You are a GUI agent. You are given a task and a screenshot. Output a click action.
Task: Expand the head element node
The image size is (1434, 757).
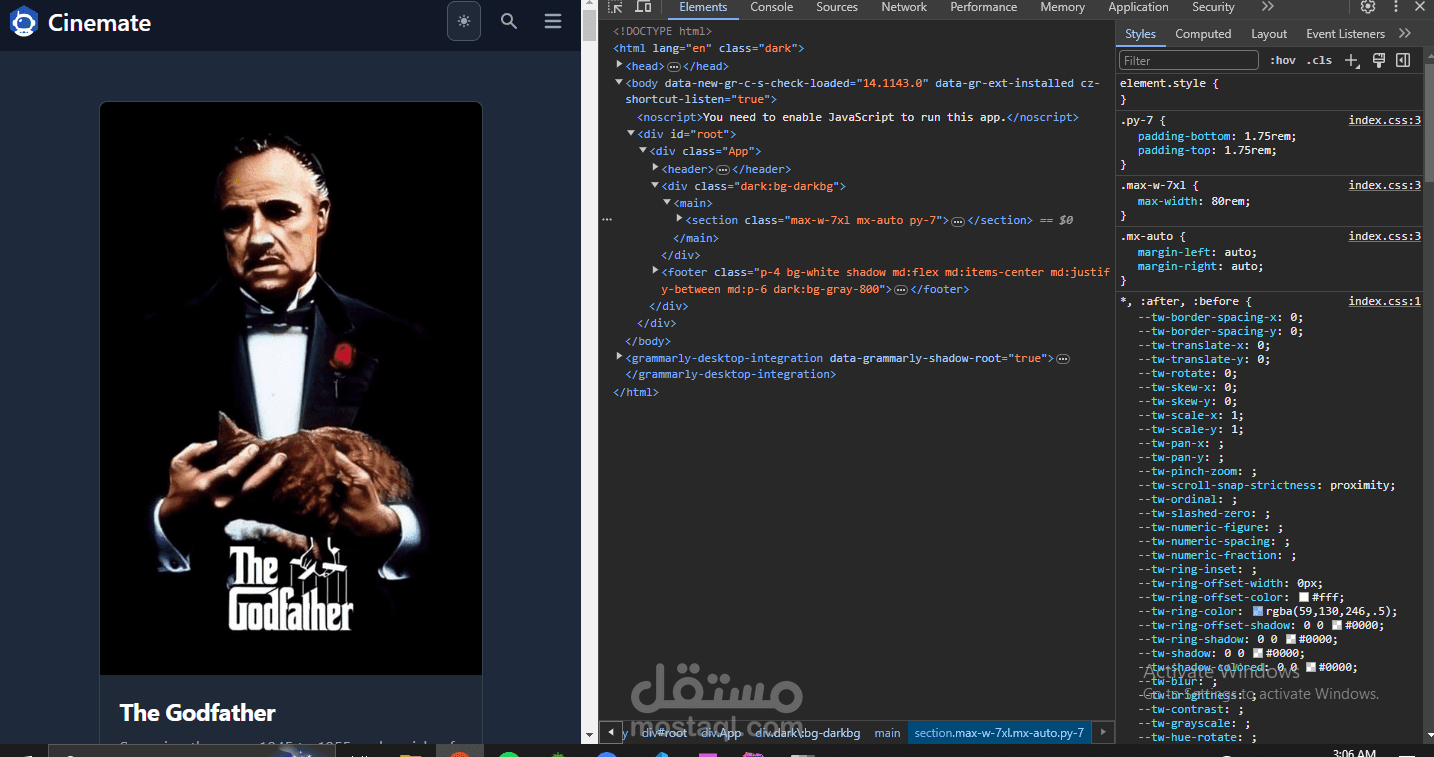pyautogui.click(x=620, y=65)
